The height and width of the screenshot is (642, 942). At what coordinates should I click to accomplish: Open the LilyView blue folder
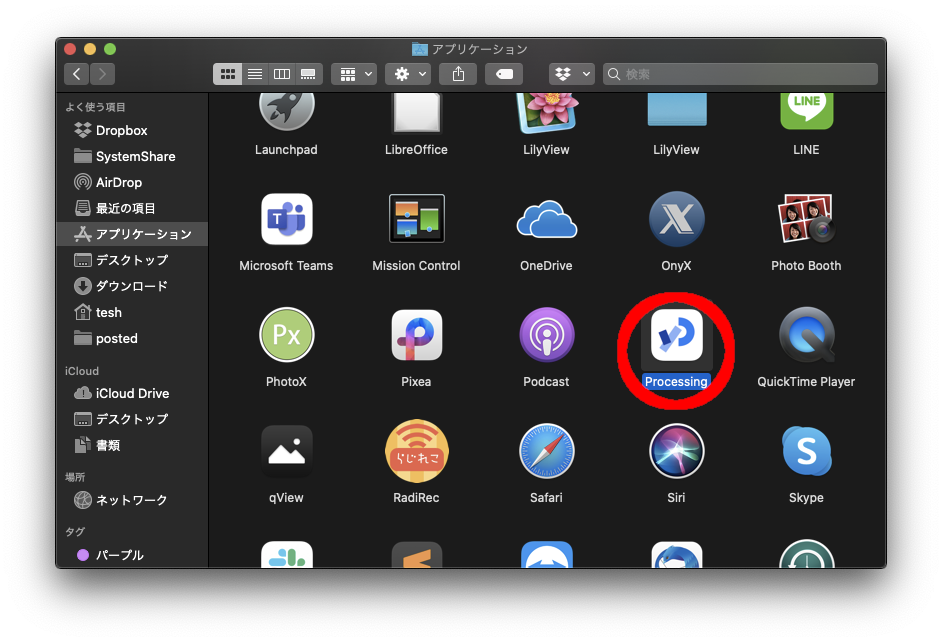coord(676,110)
